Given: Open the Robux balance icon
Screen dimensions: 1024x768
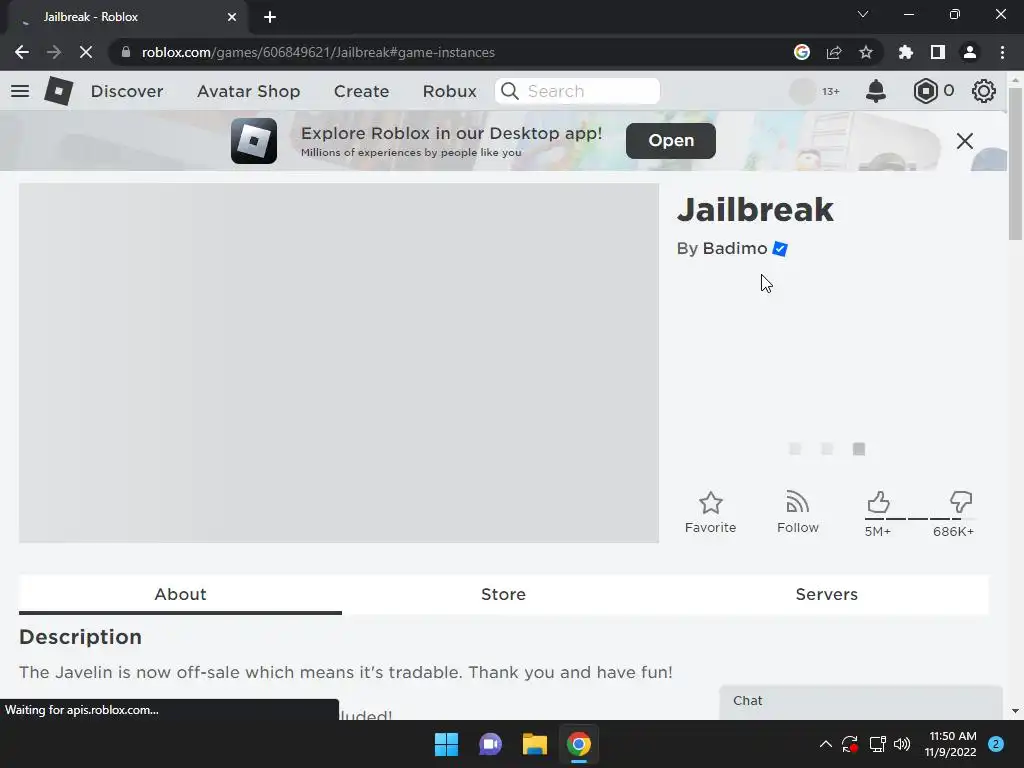Looking at the screenshot, I should point(925,91).
